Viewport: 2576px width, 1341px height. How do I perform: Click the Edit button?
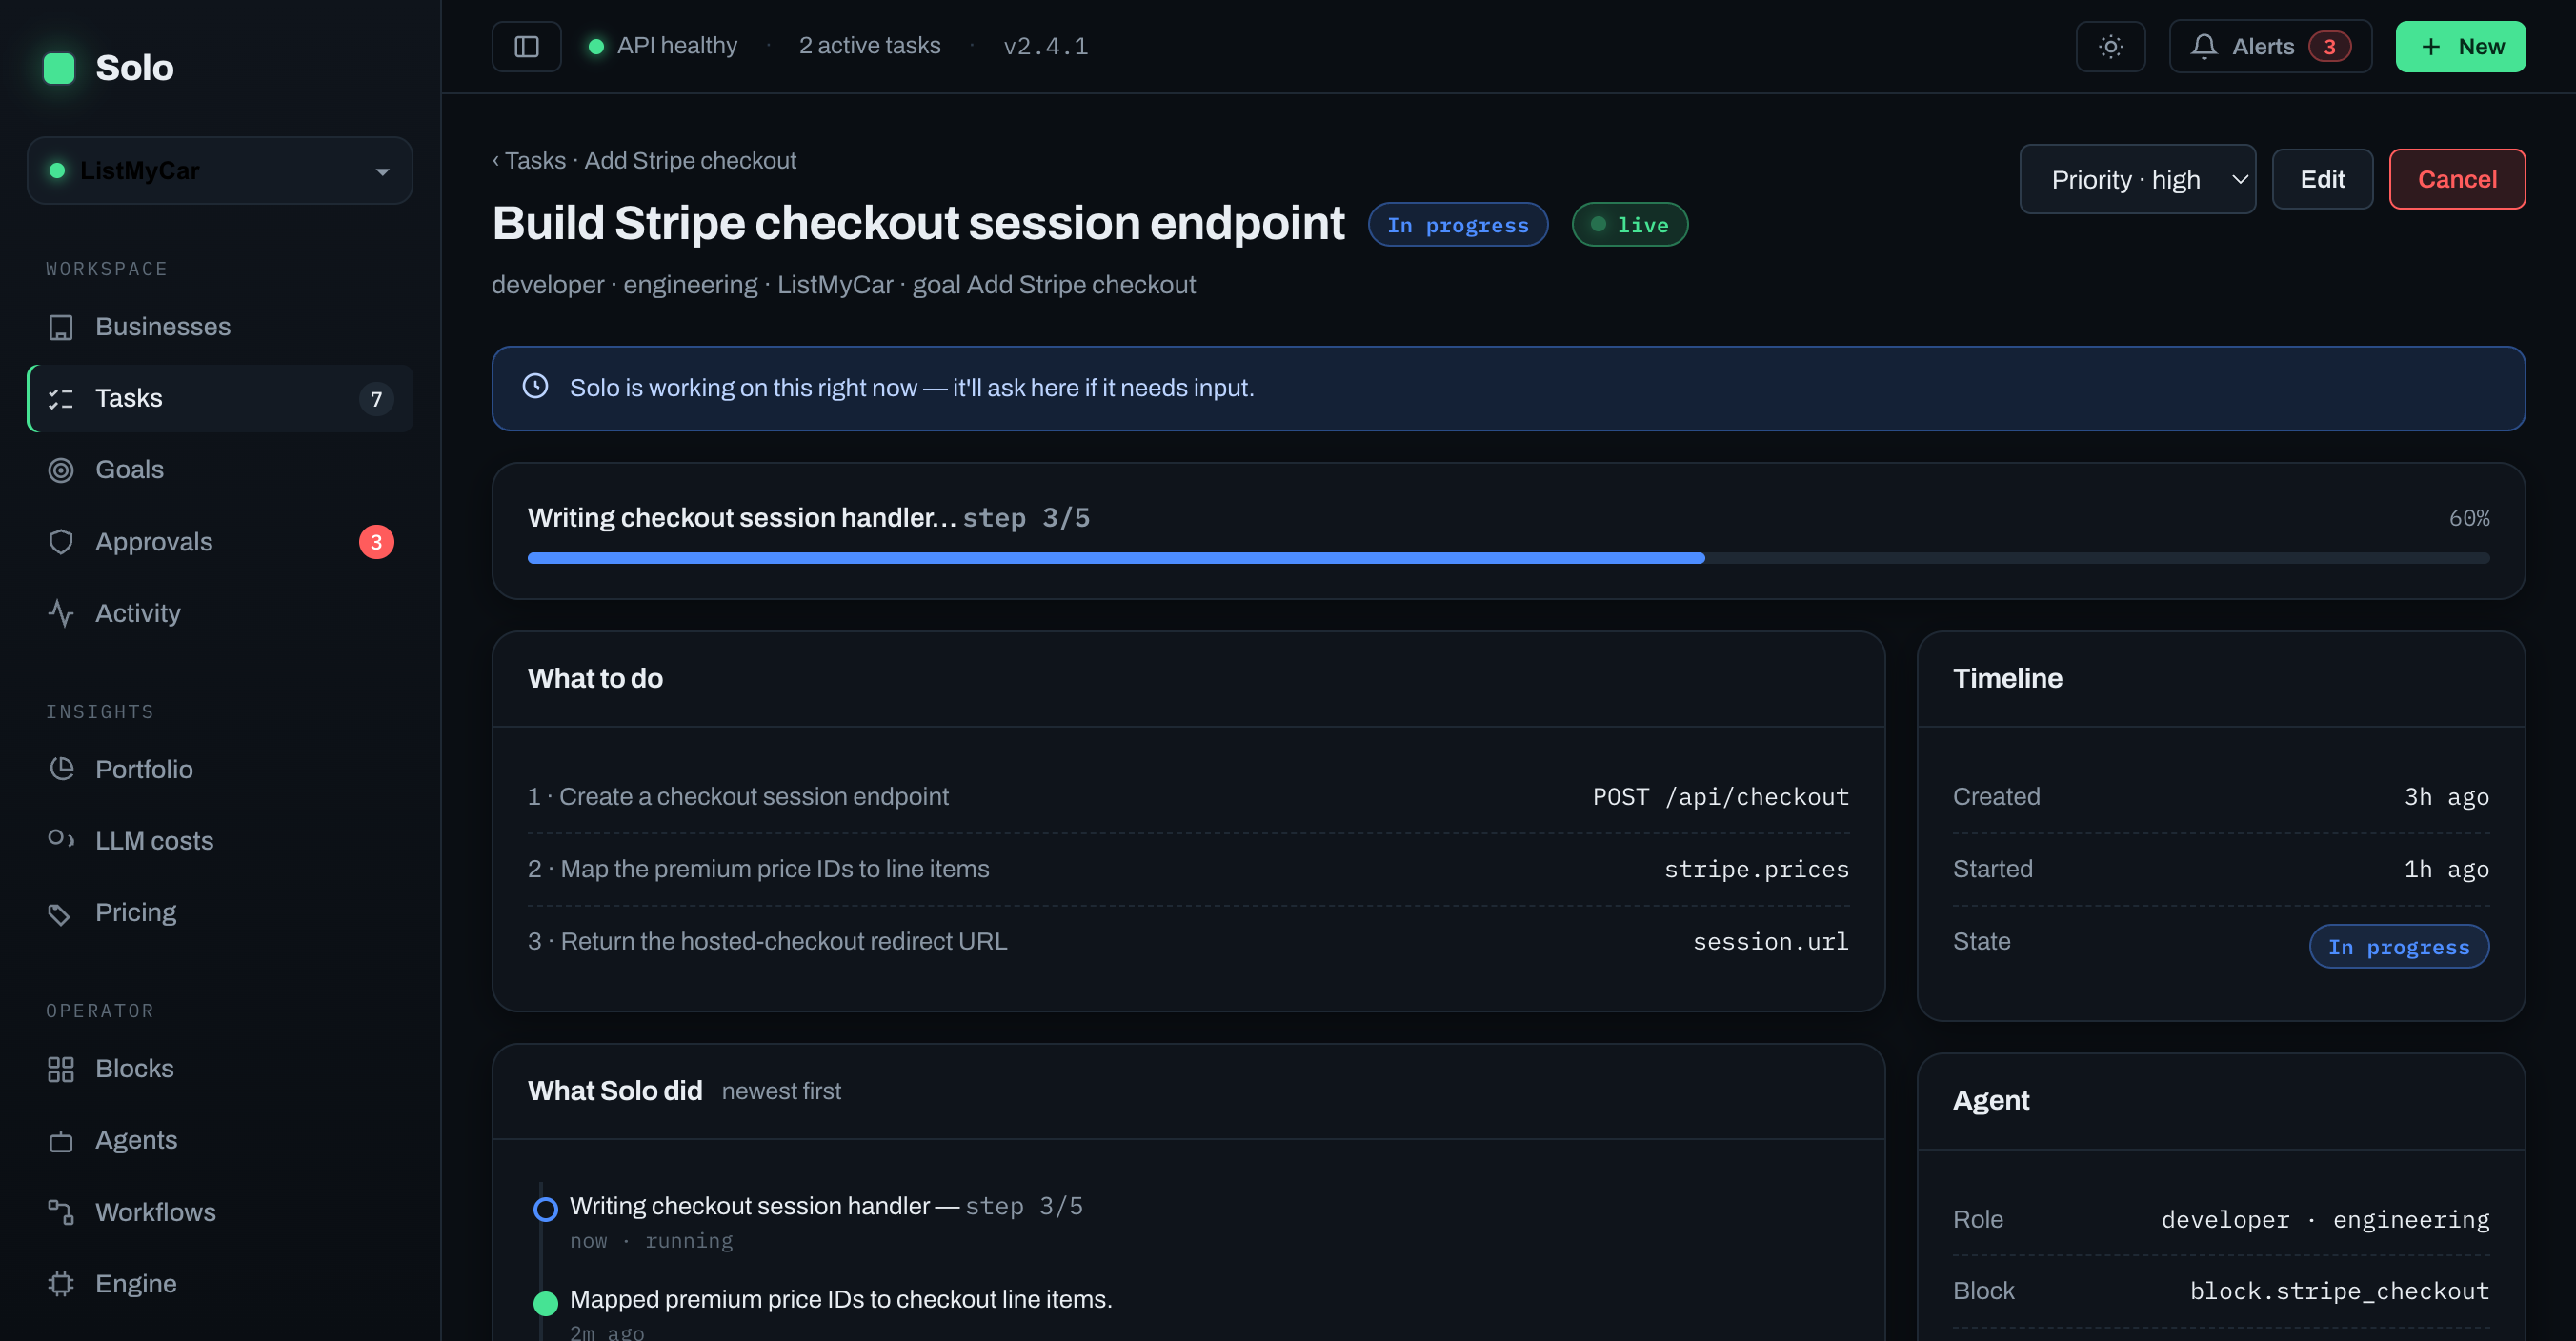pyautogui.click(x=2322, y=179)
